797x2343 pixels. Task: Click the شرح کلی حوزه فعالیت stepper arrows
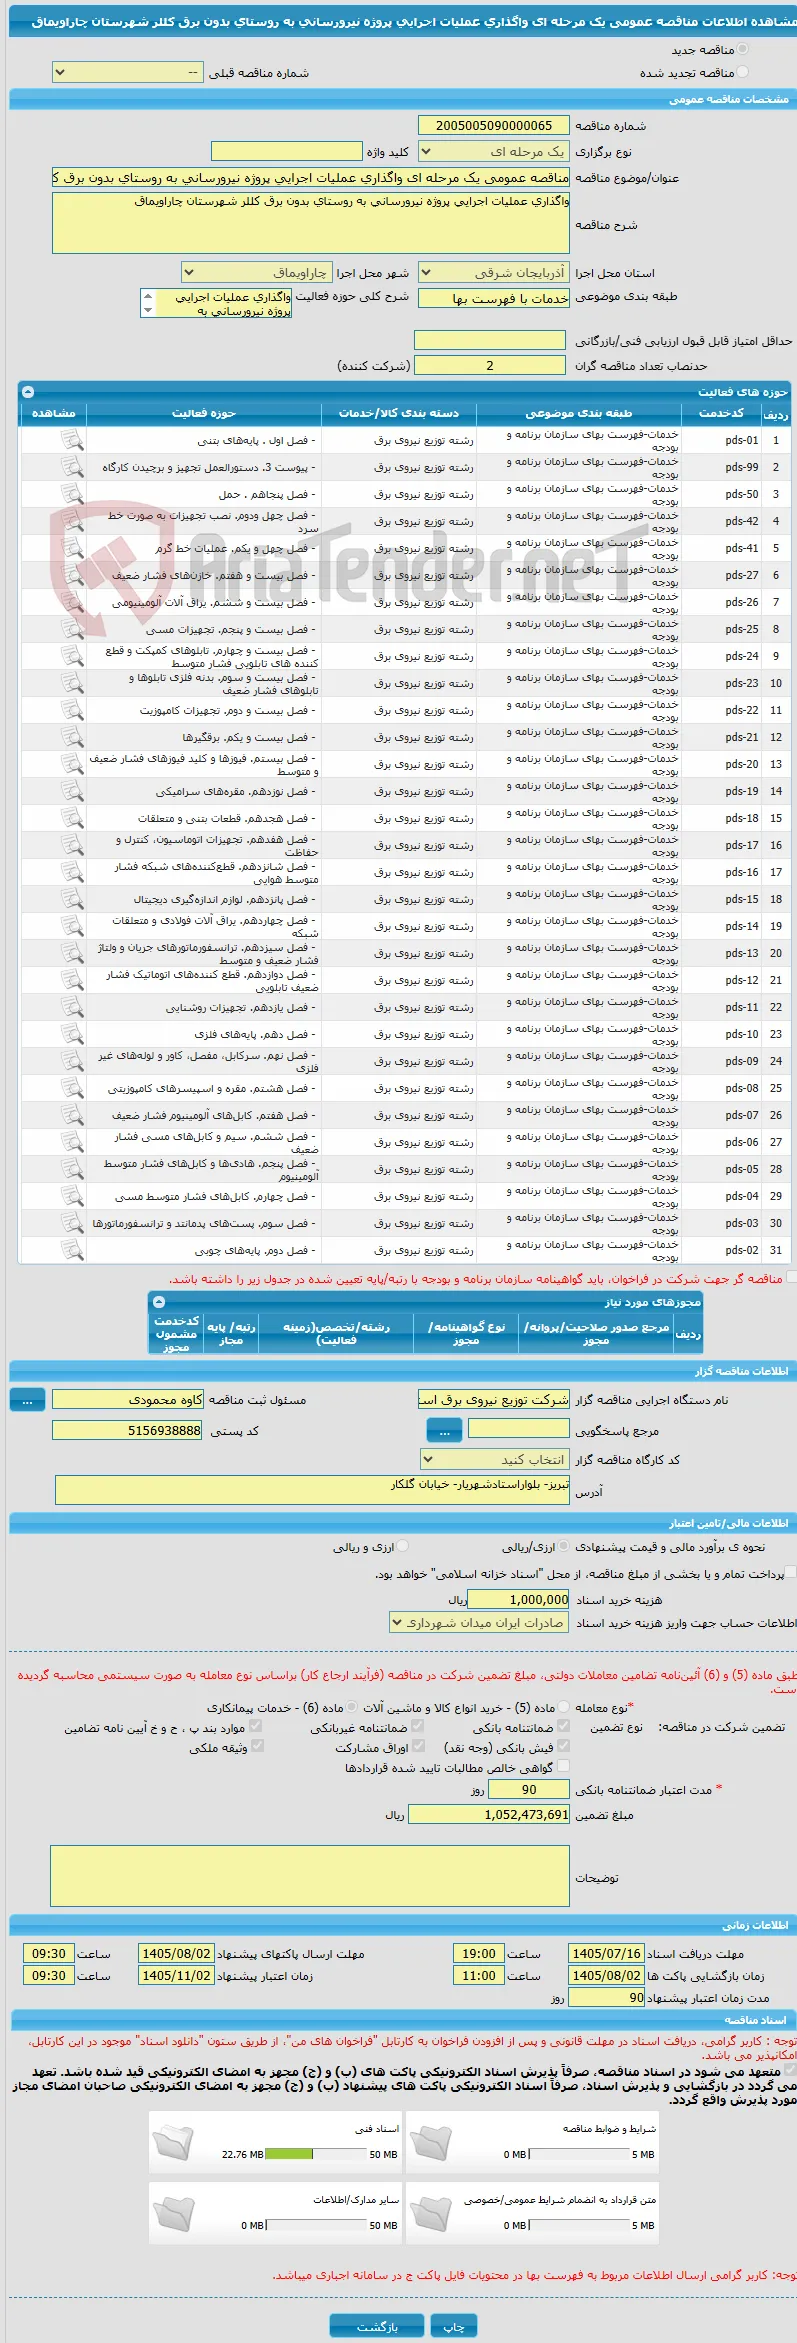click(148, 303)
